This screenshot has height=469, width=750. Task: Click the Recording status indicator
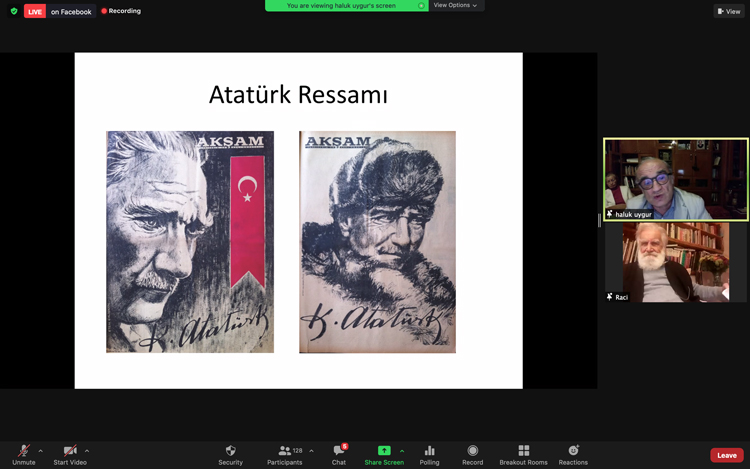121,11
